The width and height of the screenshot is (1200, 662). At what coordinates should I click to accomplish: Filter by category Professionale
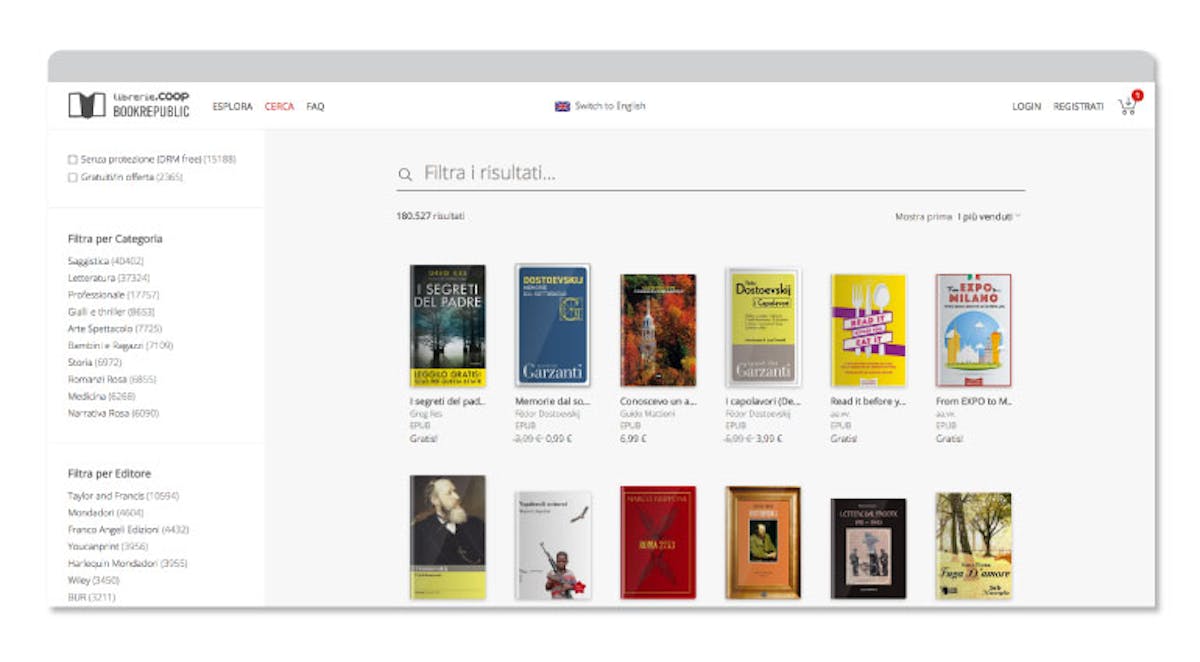click(113, 295)
